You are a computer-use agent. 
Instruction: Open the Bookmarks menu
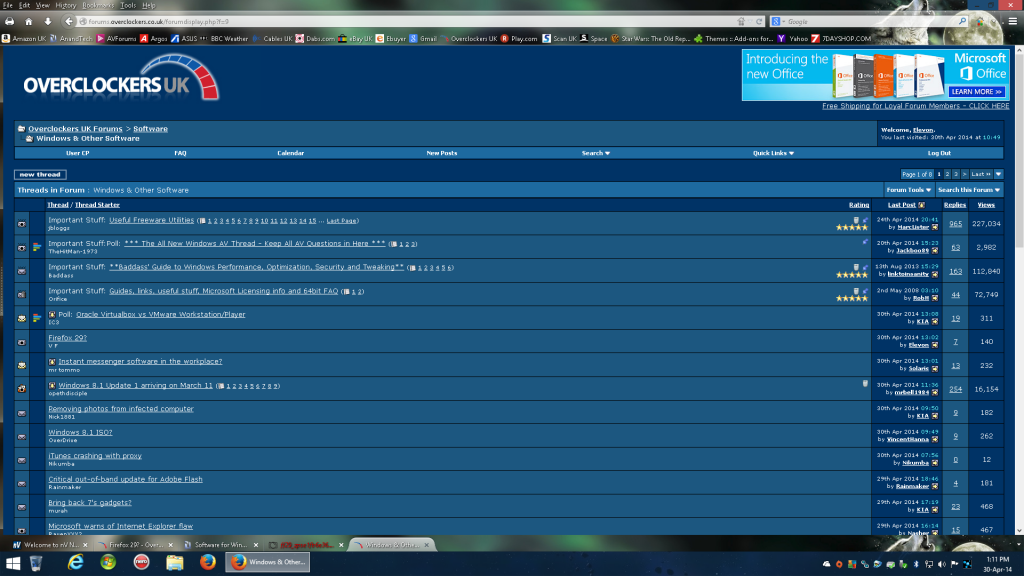pos(98,5)
